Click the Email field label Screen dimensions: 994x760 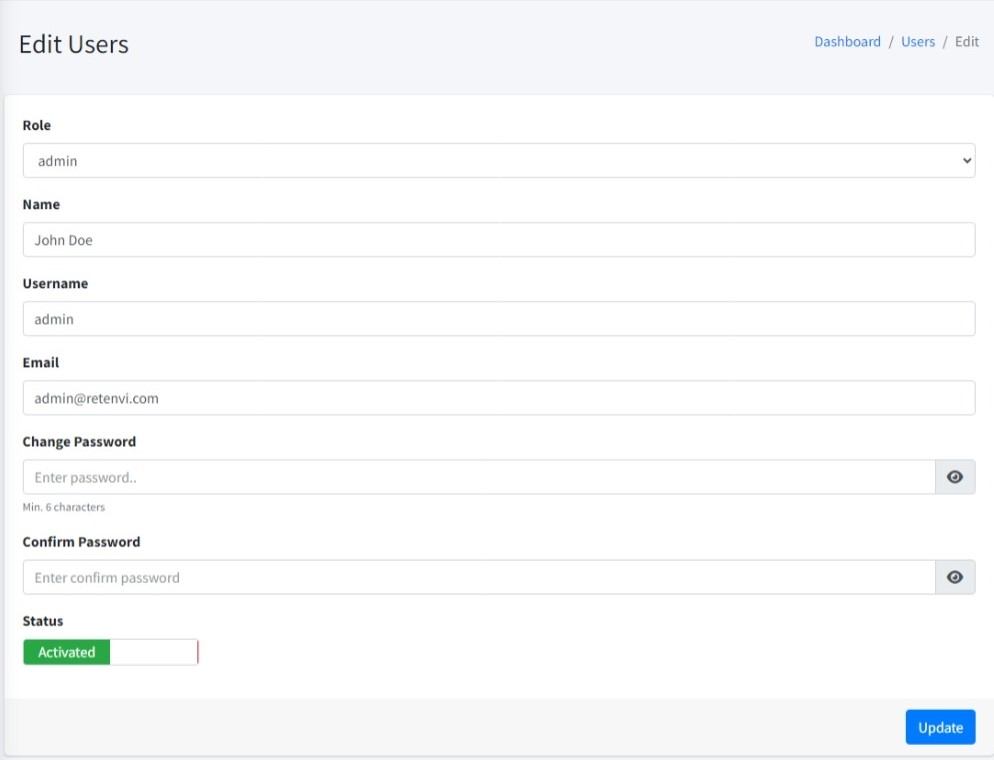tap(41, 363)
